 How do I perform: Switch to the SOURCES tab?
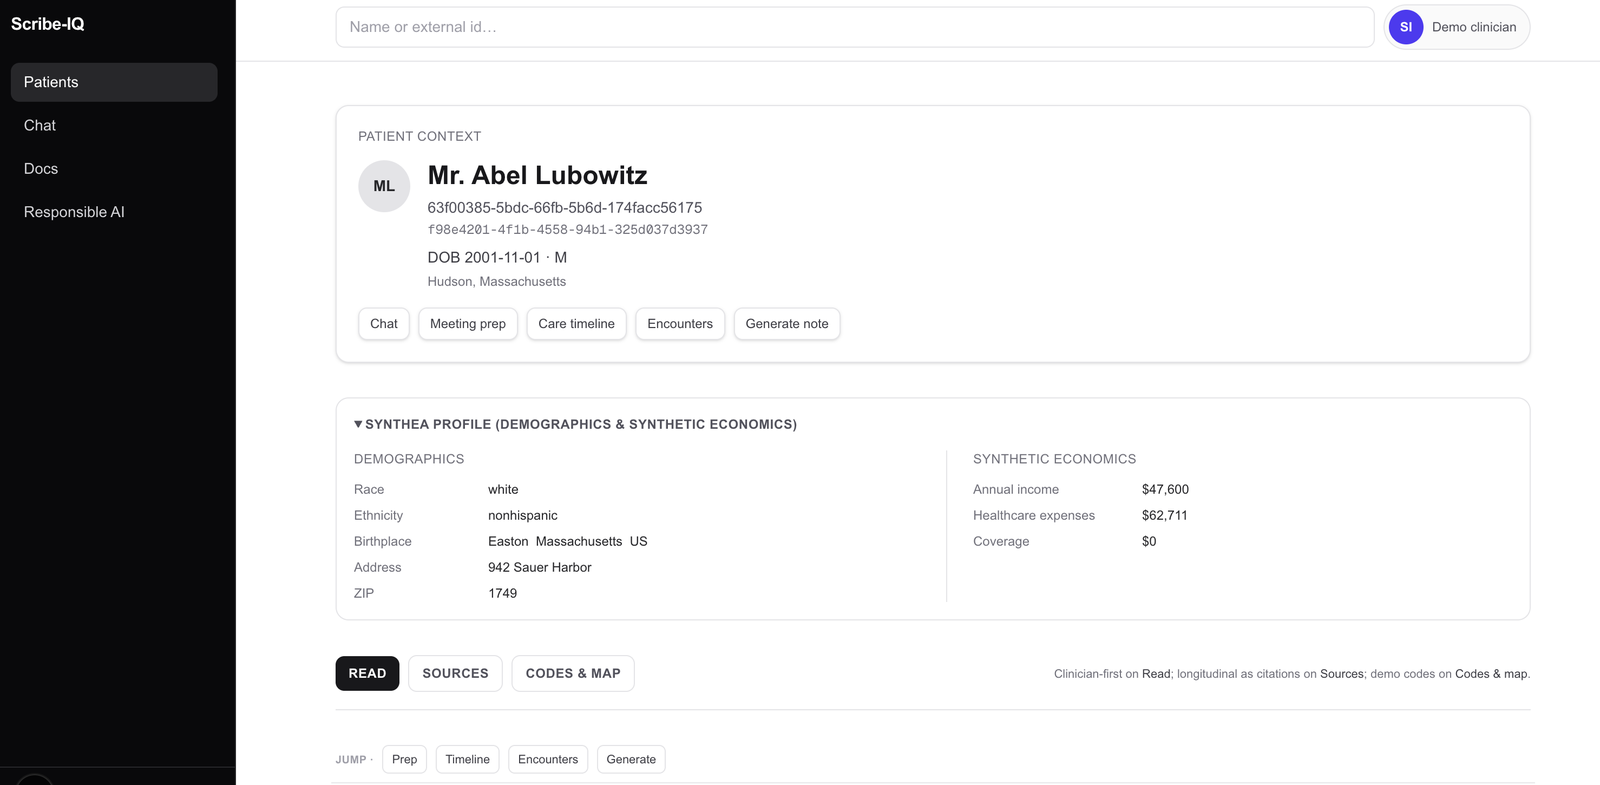click(455, 673)
